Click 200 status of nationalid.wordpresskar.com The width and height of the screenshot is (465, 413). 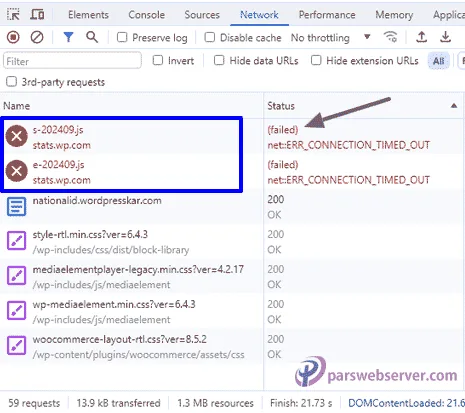276,199
